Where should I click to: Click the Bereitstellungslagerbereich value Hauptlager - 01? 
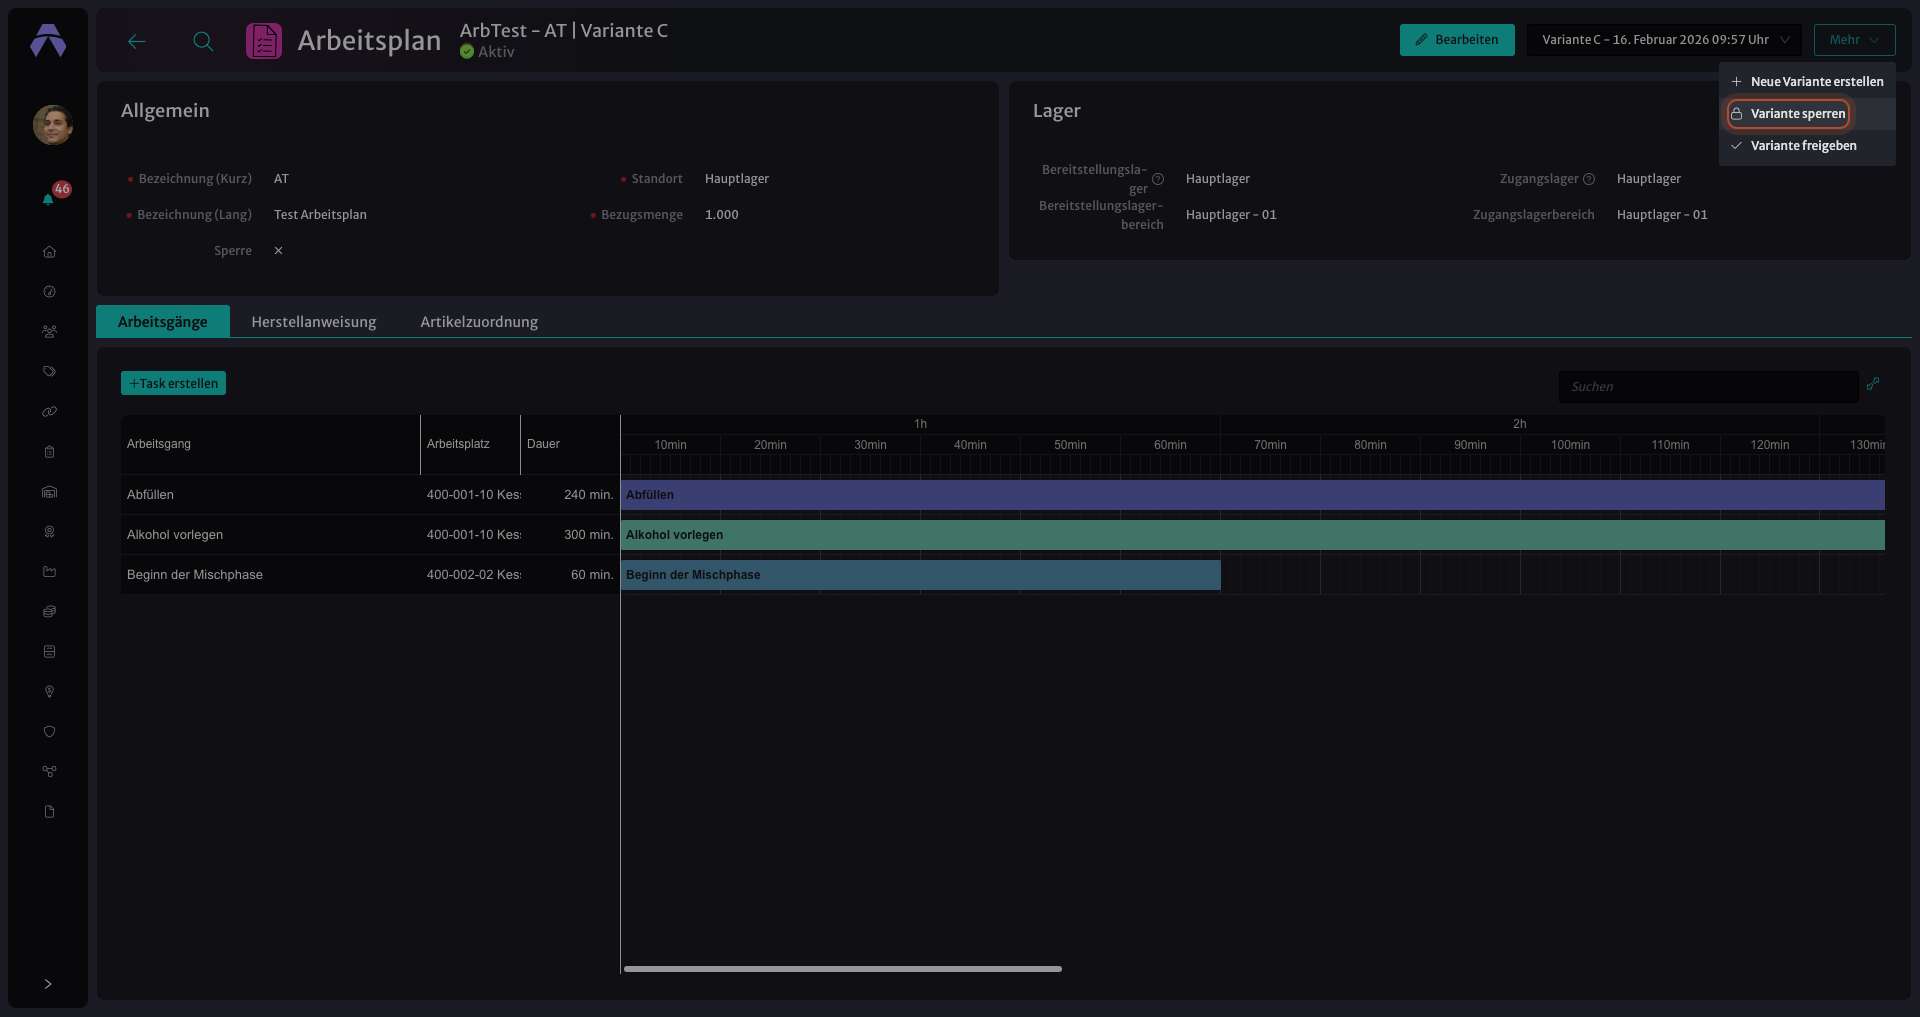(x=1231, y=215)
